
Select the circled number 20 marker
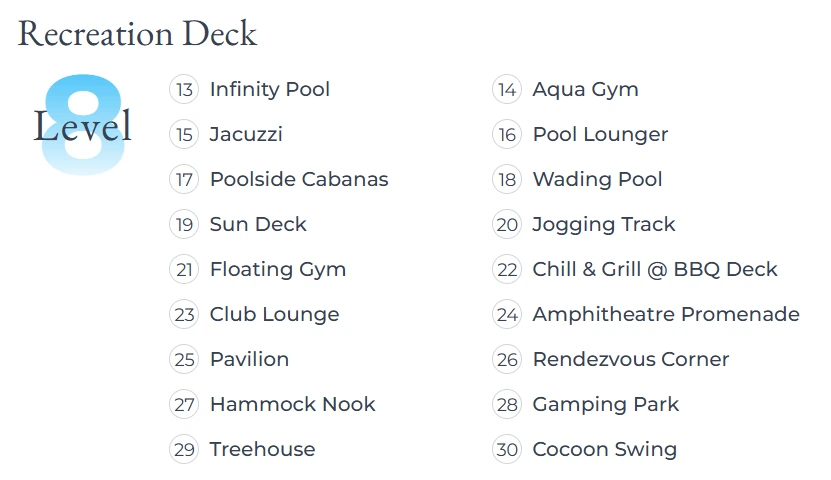507,225
